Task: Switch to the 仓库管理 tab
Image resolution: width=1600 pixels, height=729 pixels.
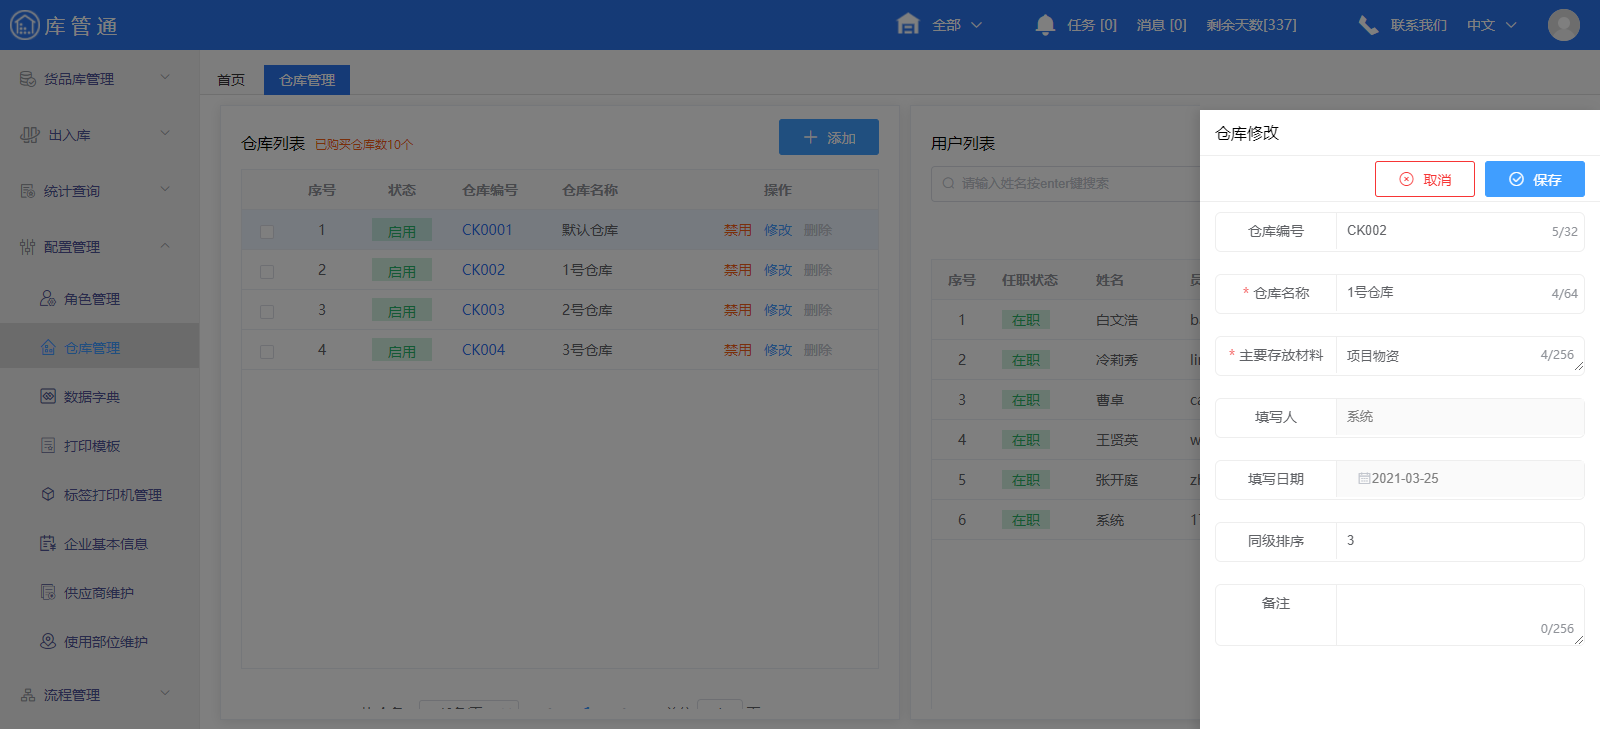Action: tap(307, 80)
